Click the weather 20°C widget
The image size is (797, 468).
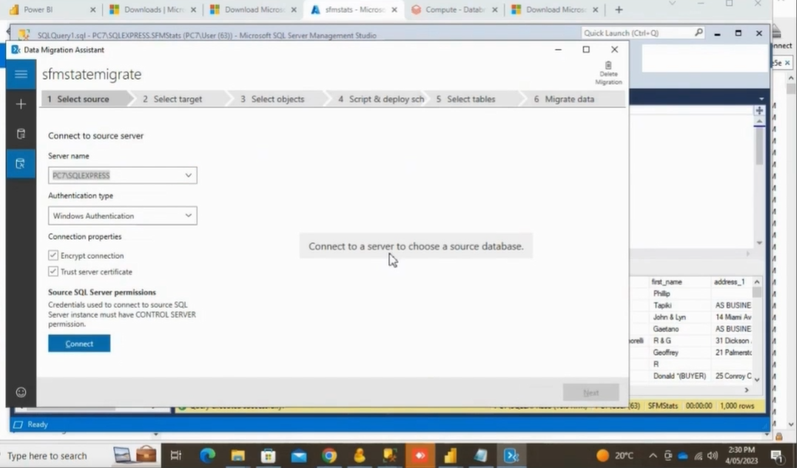[616, 455]
